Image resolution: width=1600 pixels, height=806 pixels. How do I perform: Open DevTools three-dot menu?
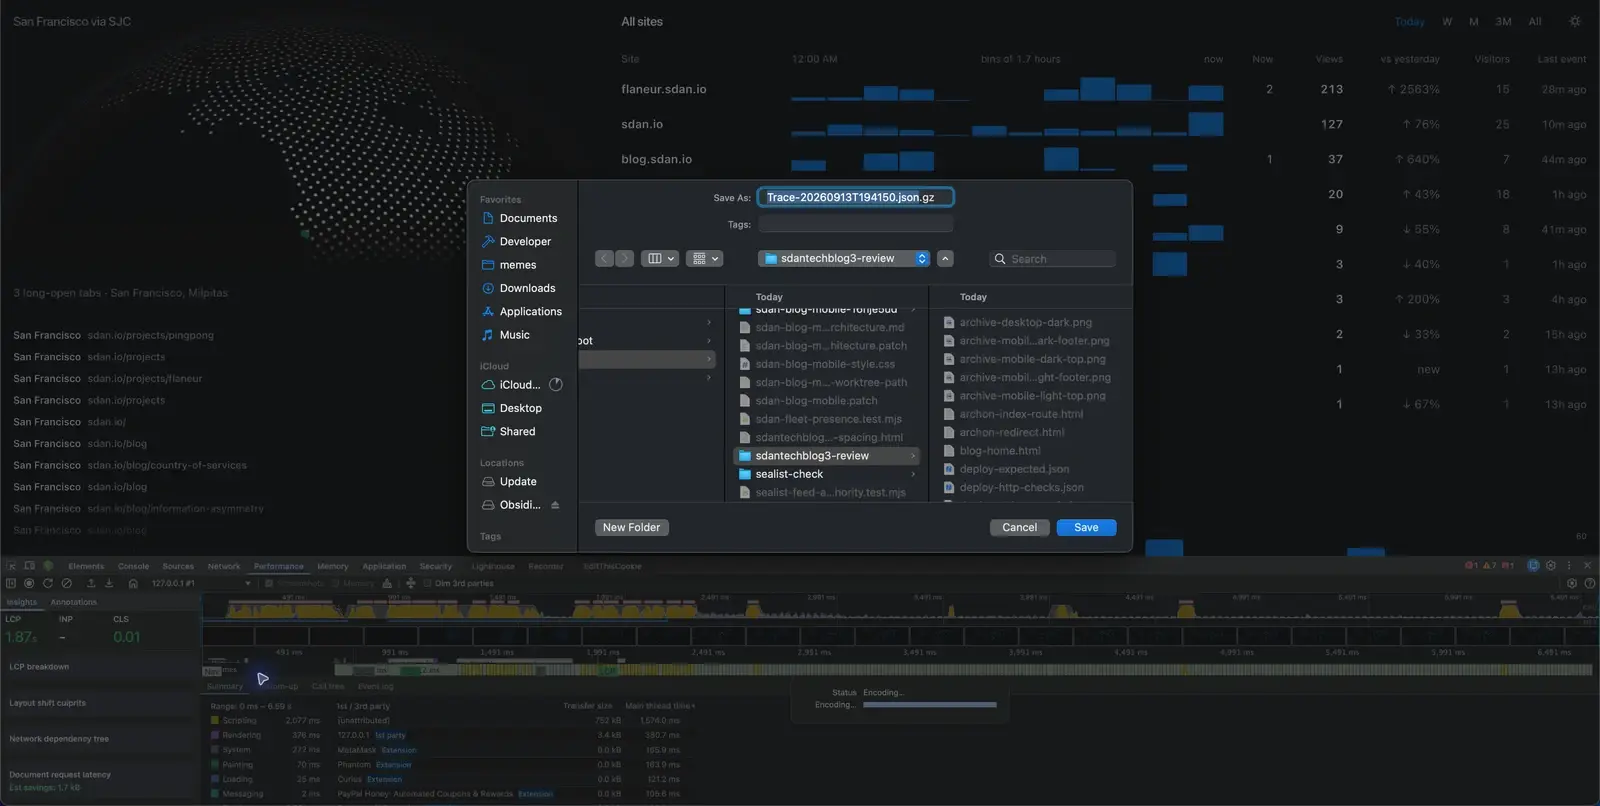tap(1569, 565)
